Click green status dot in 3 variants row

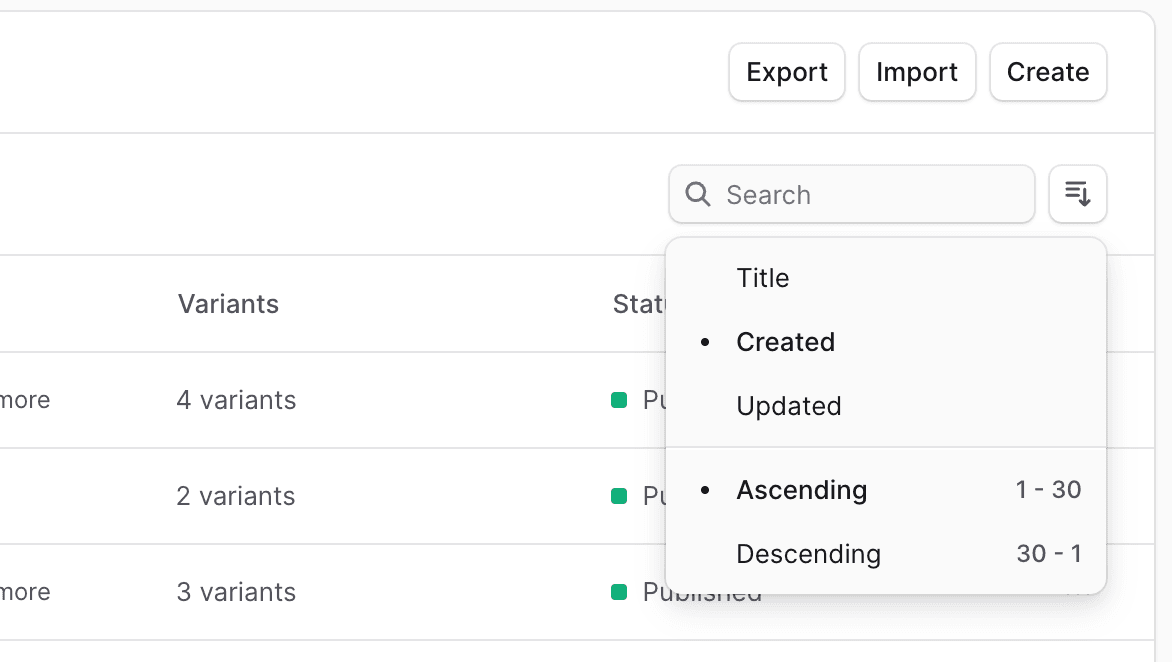coord(619,592)
